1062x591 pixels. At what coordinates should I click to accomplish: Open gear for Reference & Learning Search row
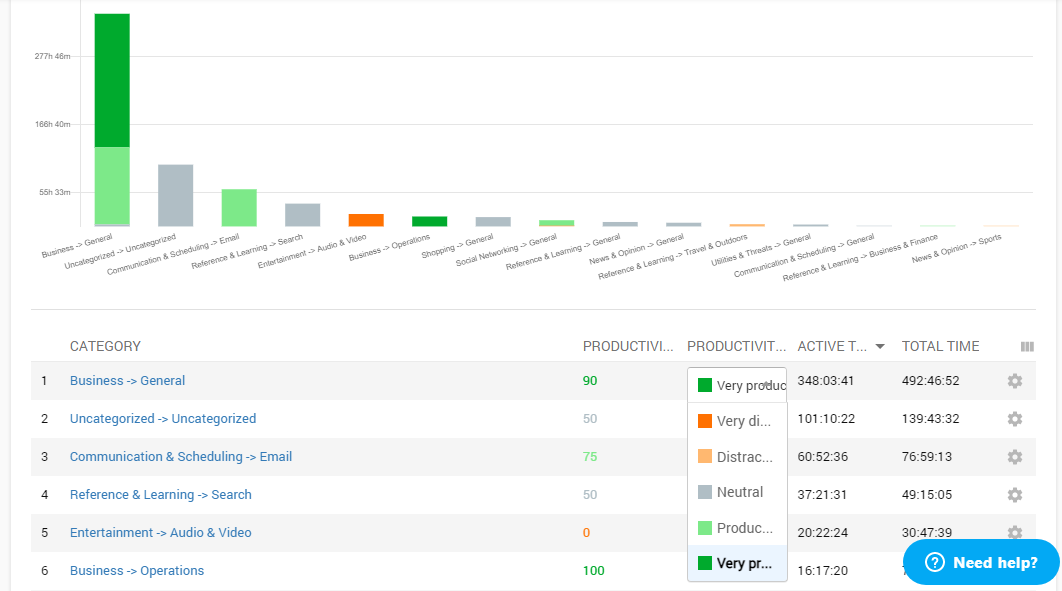[x=1014, y=495]
